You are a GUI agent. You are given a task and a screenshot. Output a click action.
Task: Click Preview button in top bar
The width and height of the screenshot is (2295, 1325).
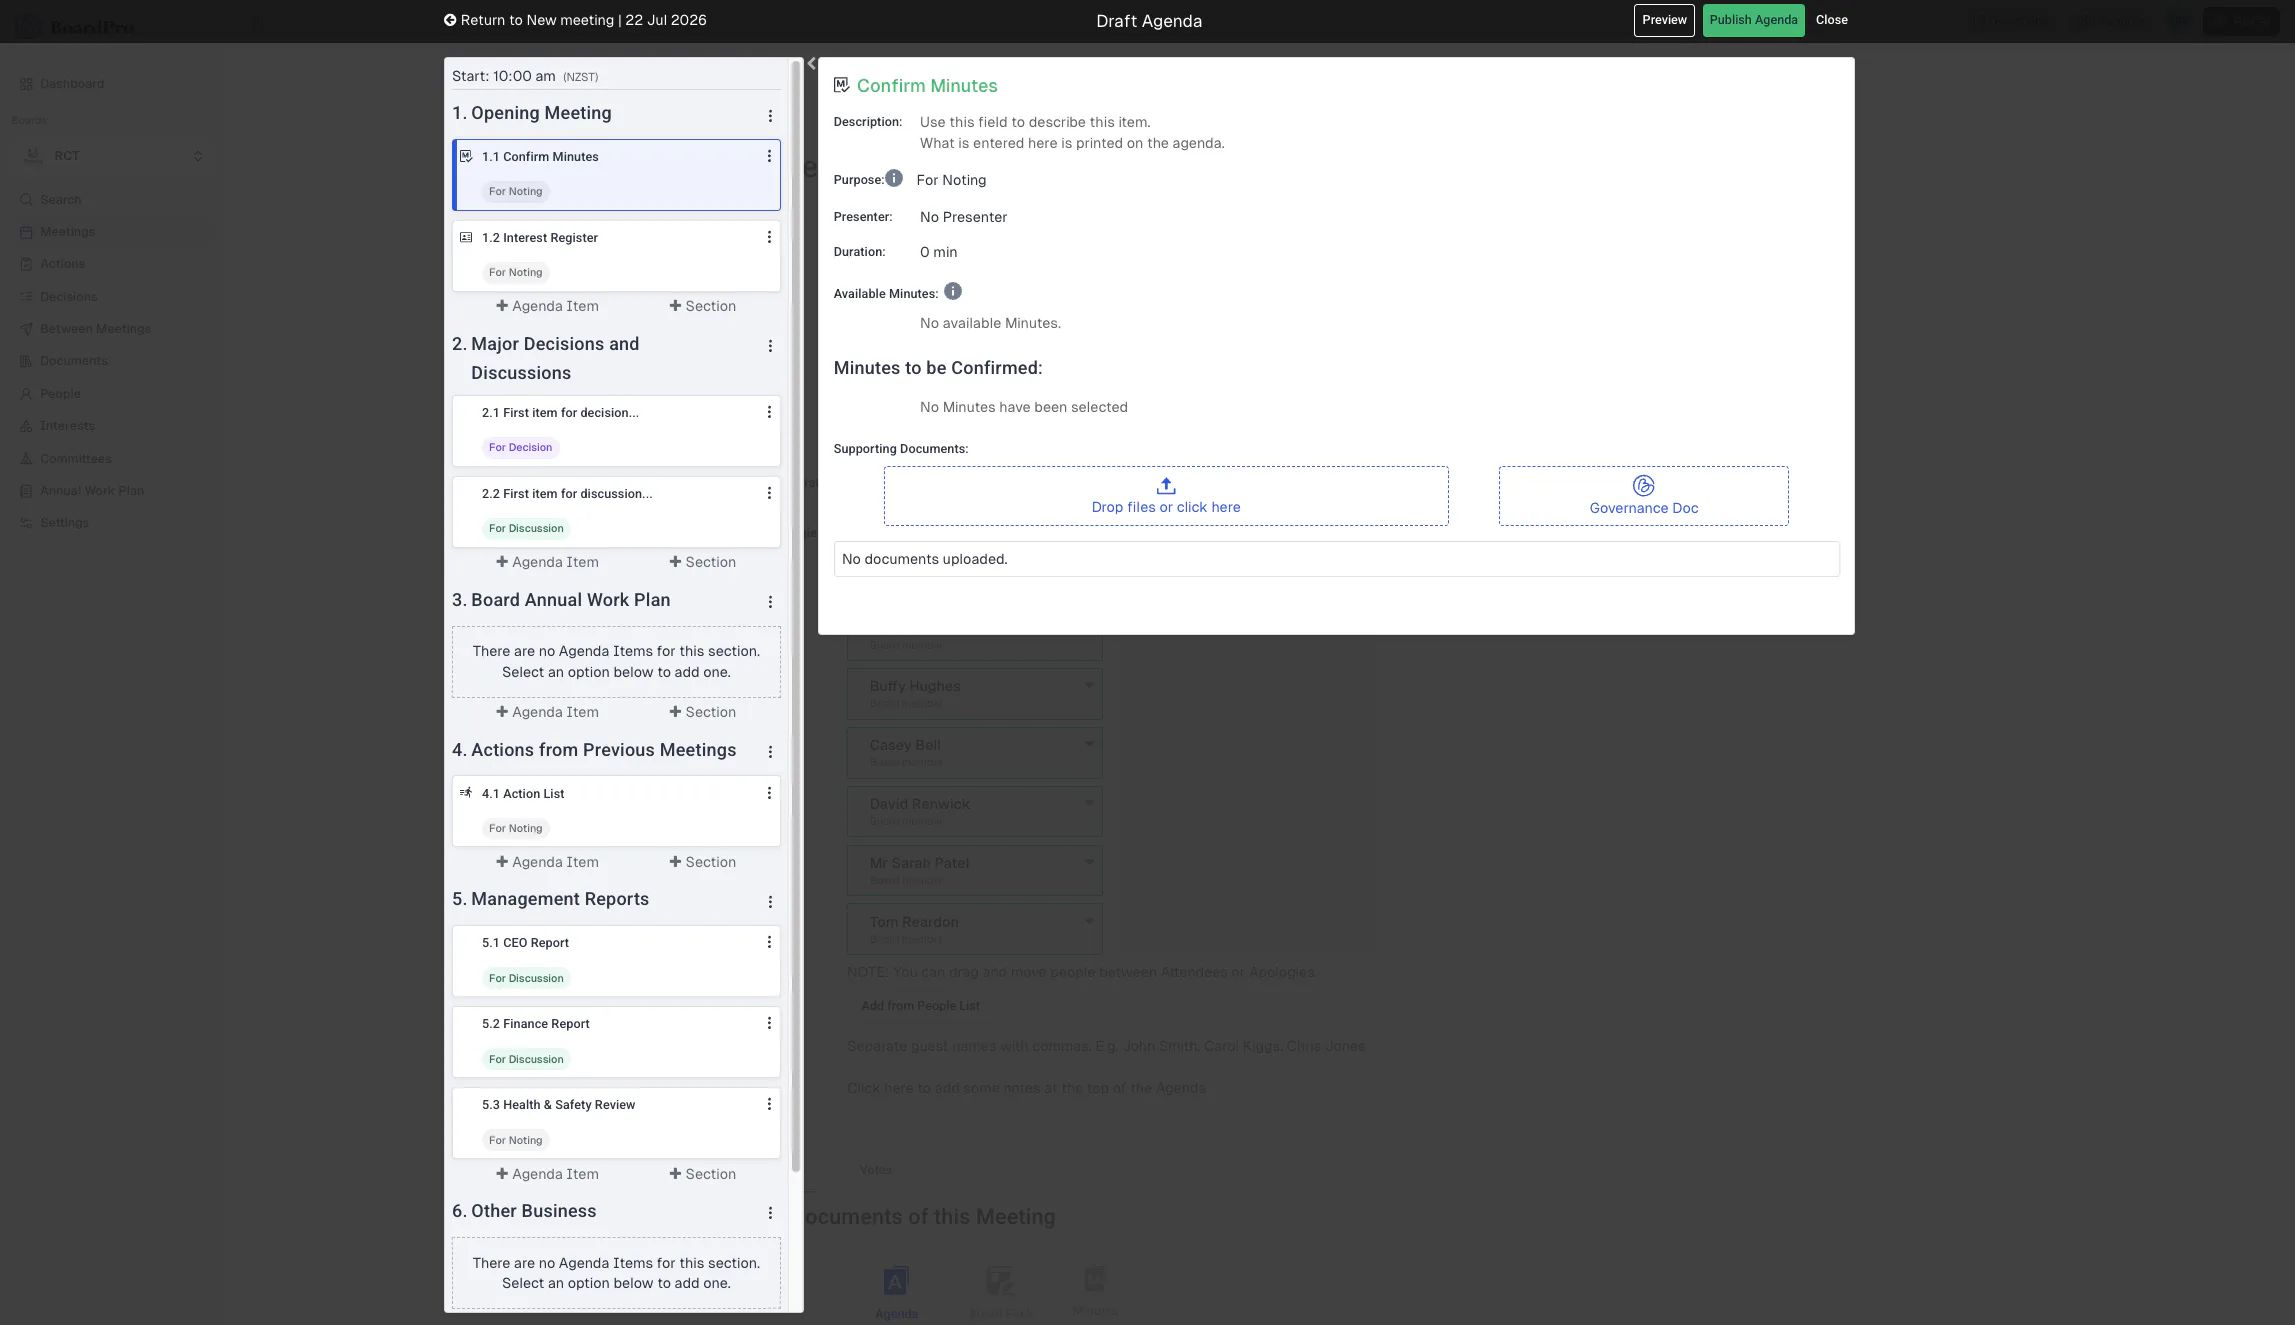coord(1664,20)
